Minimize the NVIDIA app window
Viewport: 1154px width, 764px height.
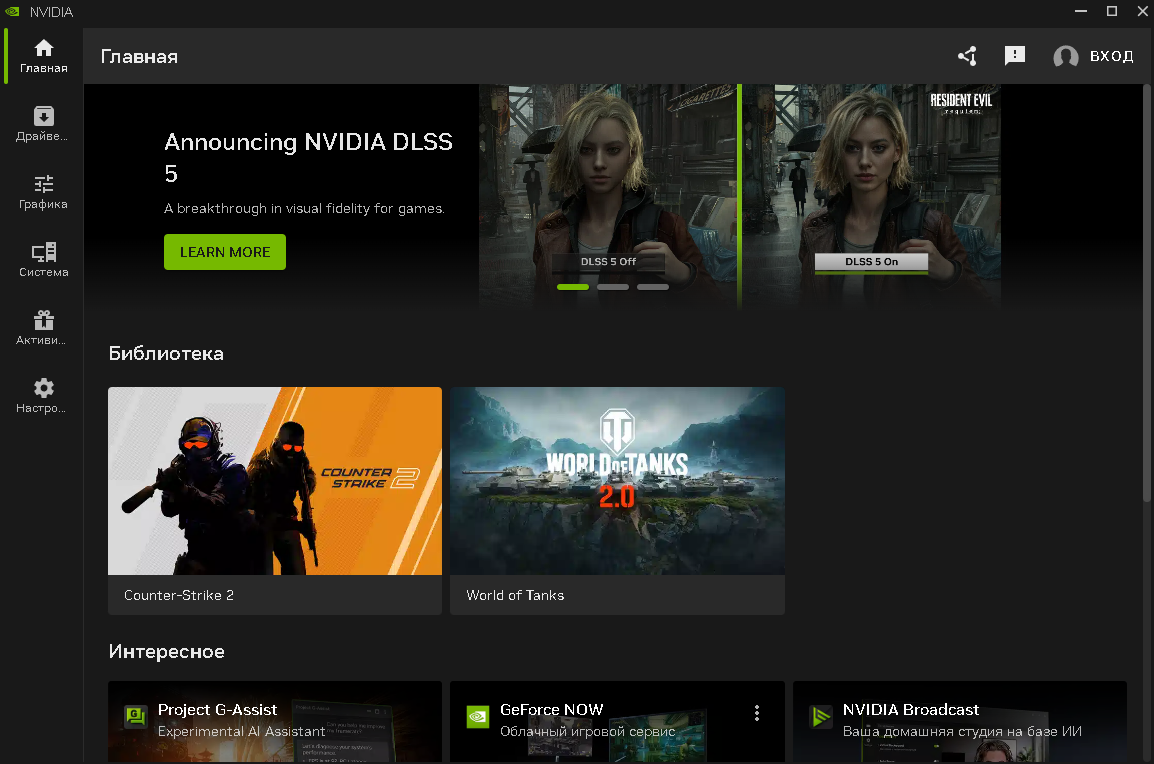click(x=1080, y=11)
